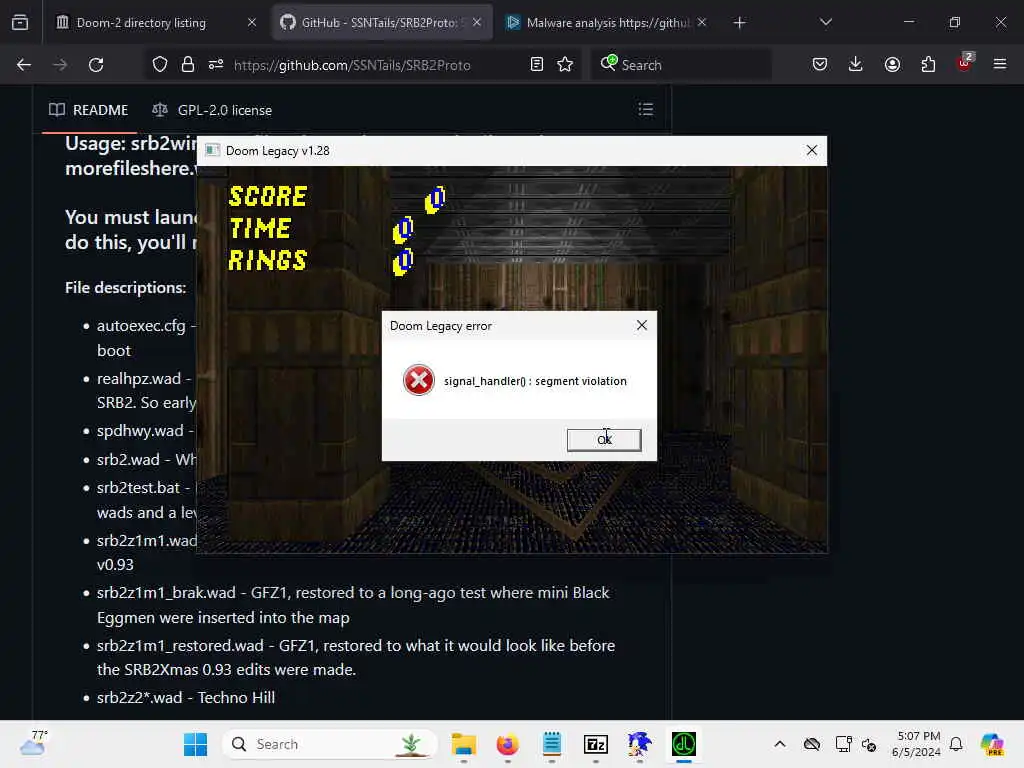Click the browser Search box

click(681, 65)
